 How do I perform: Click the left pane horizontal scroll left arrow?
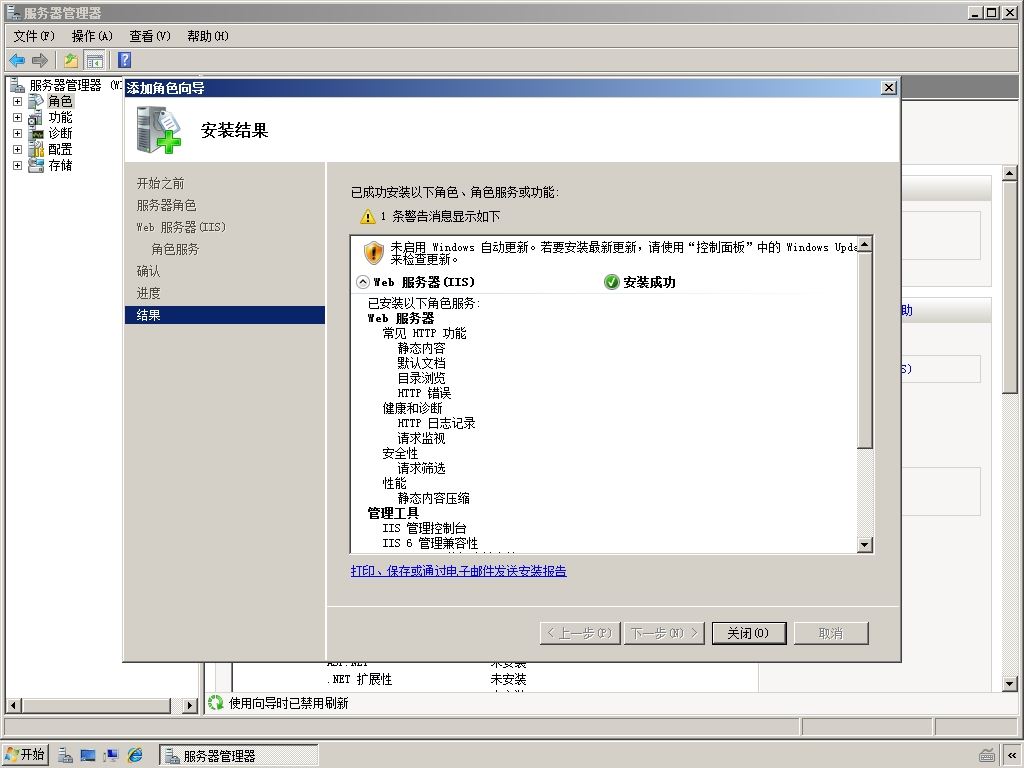[13, 705]
